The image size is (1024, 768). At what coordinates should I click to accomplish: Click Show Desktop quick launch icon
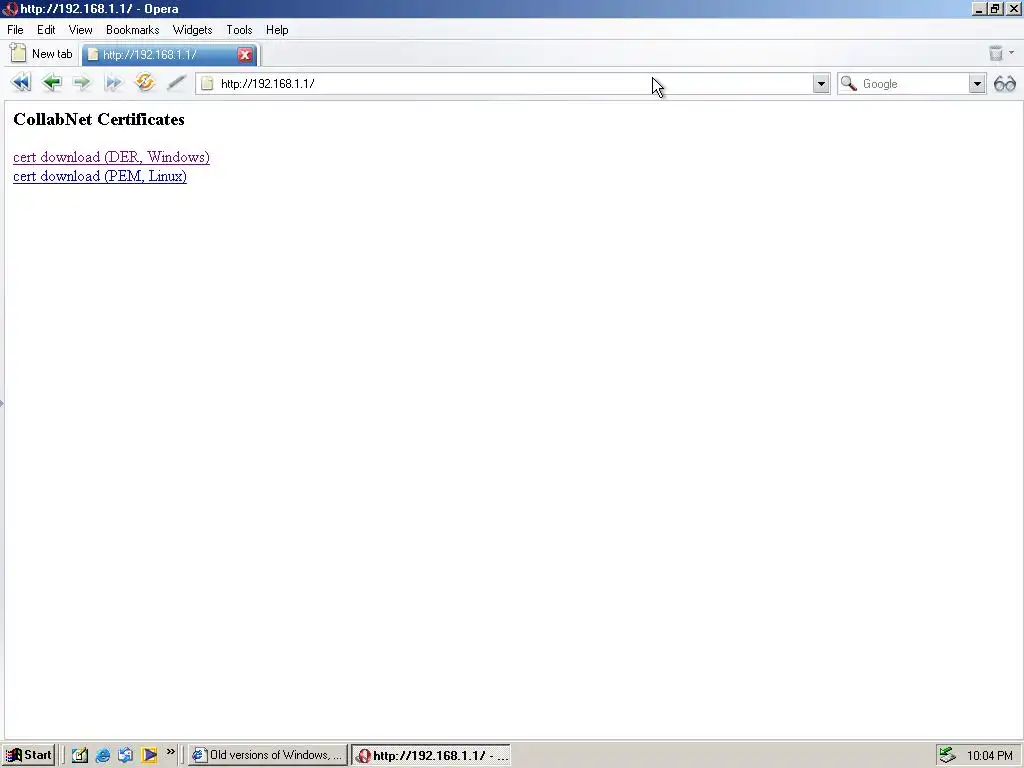pos(80,755)
